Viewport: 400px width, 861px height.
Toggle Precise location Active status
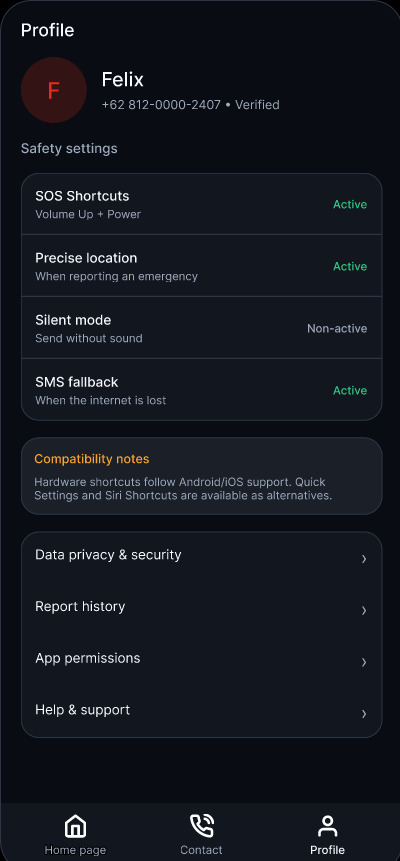point(349,266)
